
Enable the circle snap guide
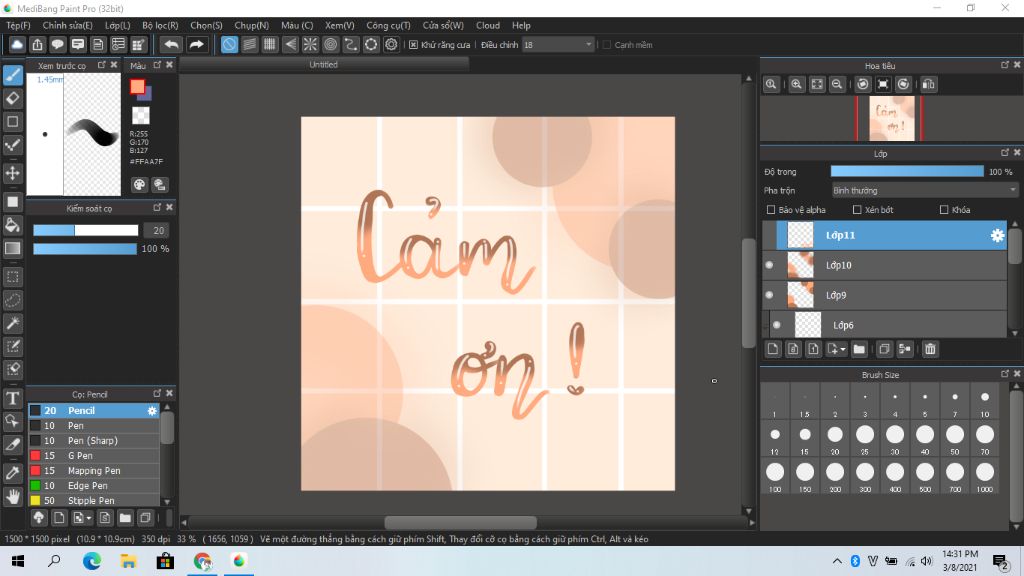pyautogui.click(x=330, y=44)
